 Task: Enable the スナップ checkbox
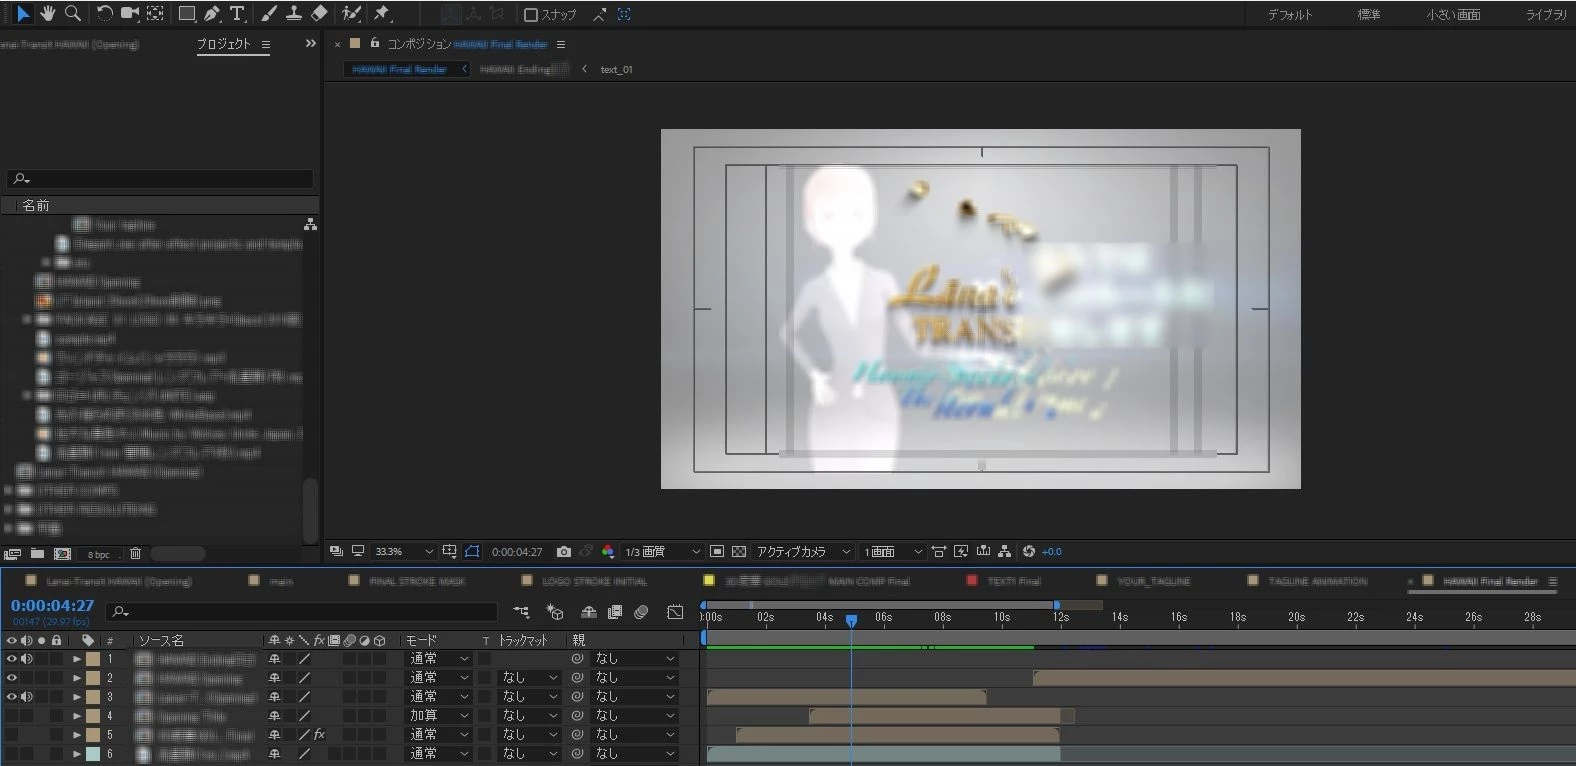click(x=531, y=14)
